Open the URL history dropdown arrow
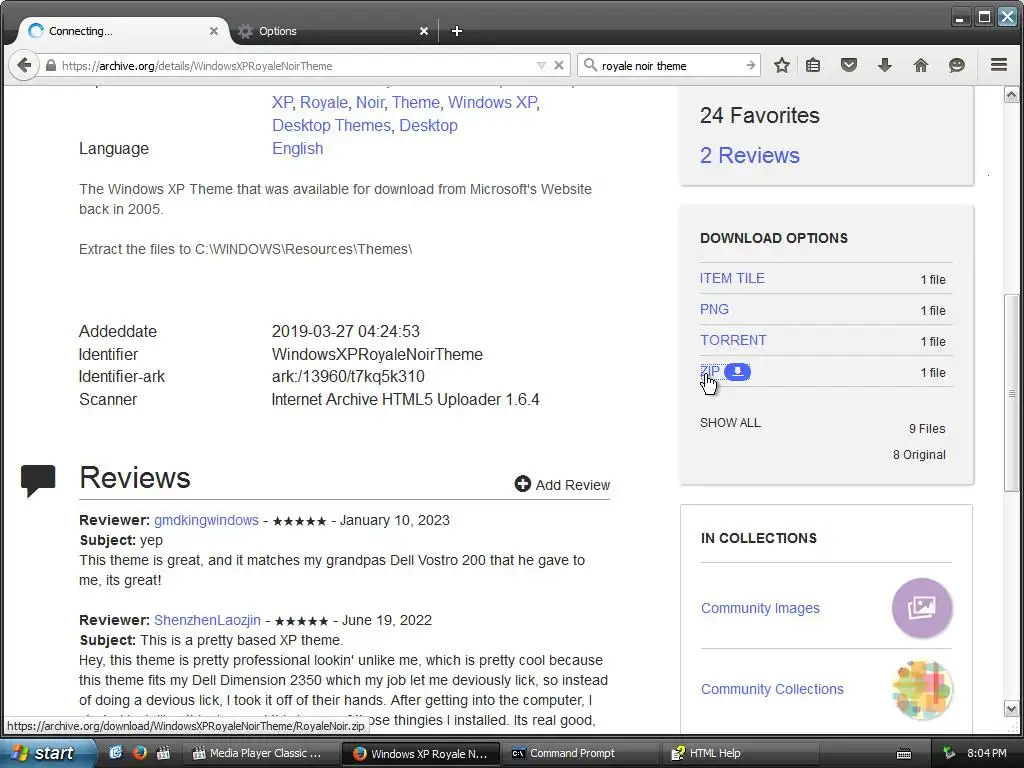This screenshot has height=768, width=1024. pyautogui.click(x=541, y=65)
